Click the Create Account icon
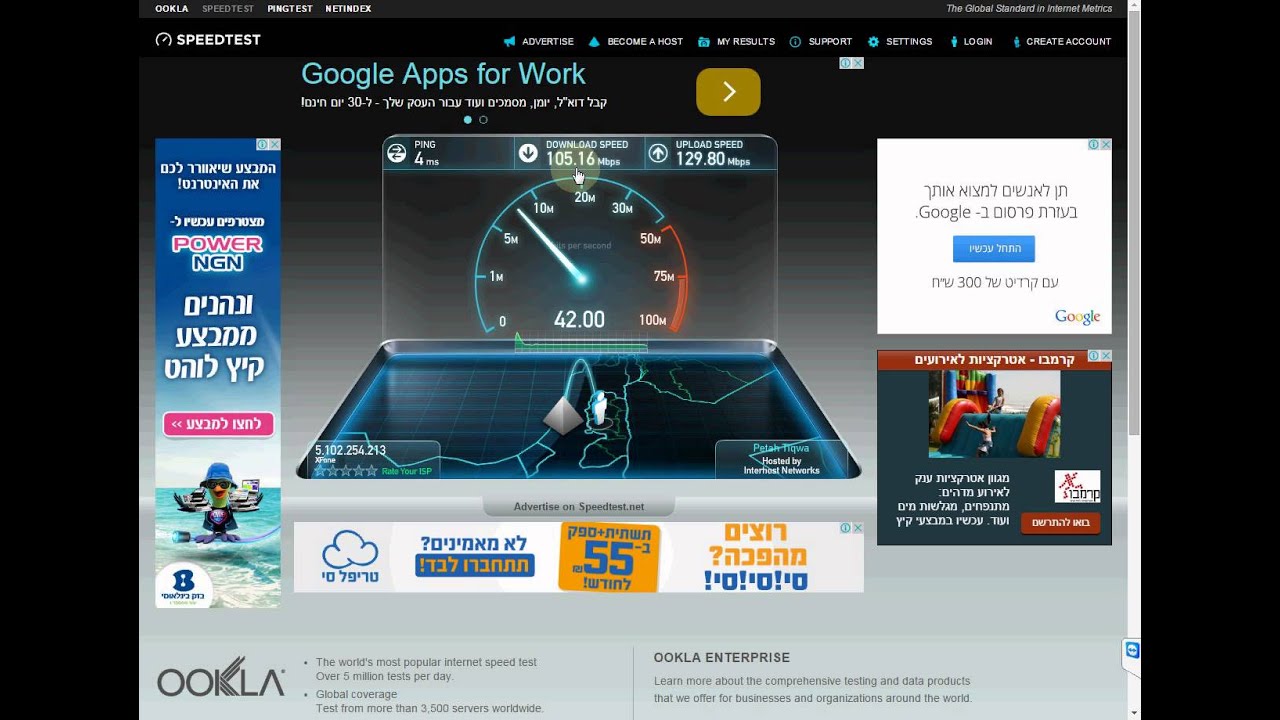 pos(1017,42)
